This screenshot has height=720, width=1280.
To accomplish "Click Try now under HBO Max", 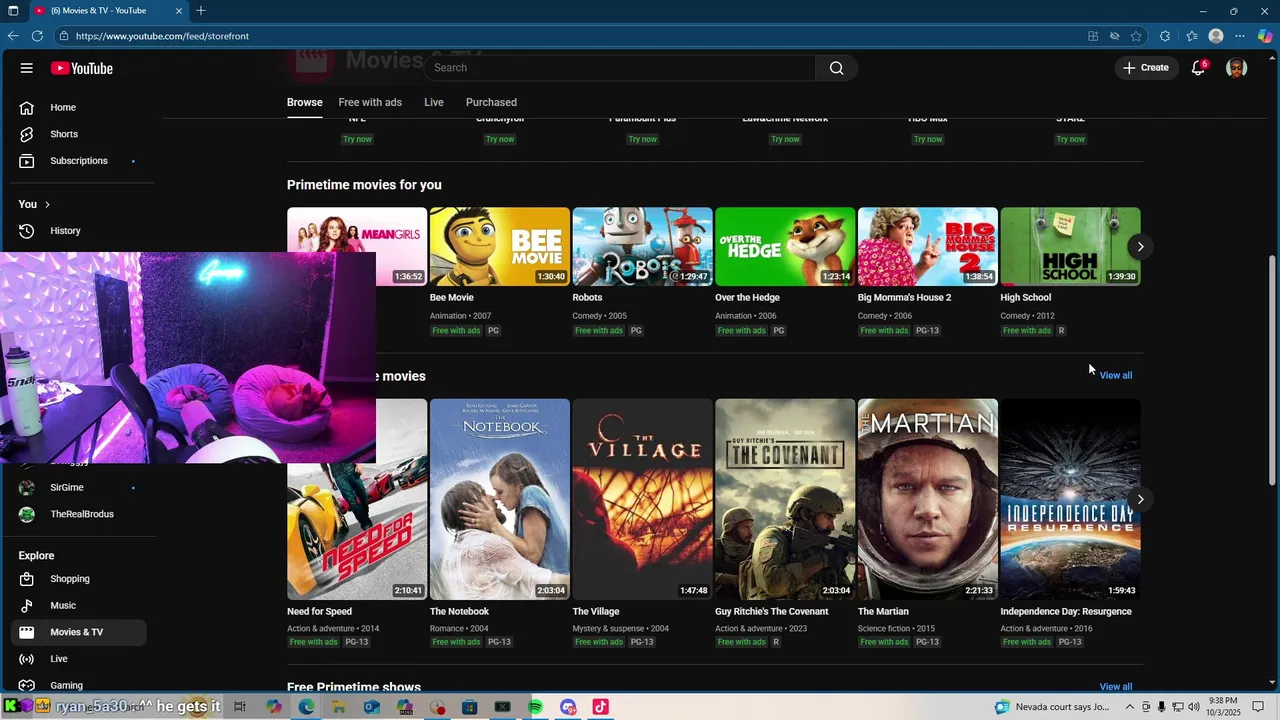I will click(x=927, y=139).
